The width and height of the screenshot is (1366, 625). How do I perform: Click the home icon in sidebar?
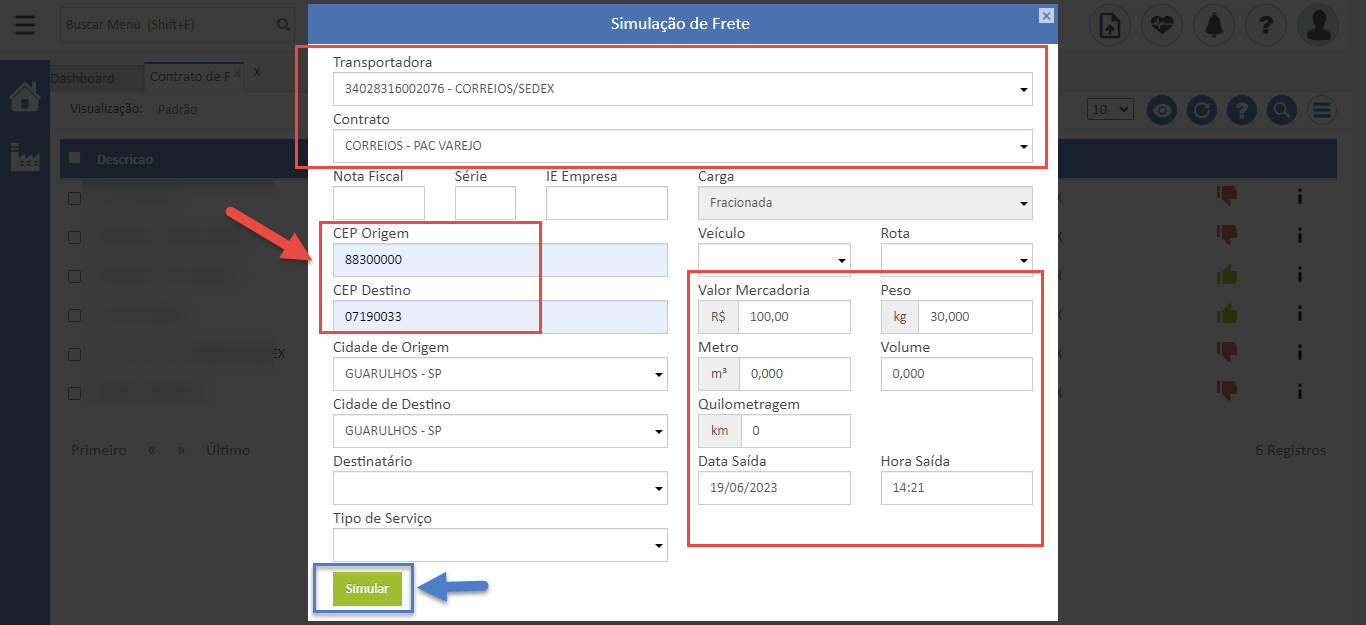[x=24, y=97]
